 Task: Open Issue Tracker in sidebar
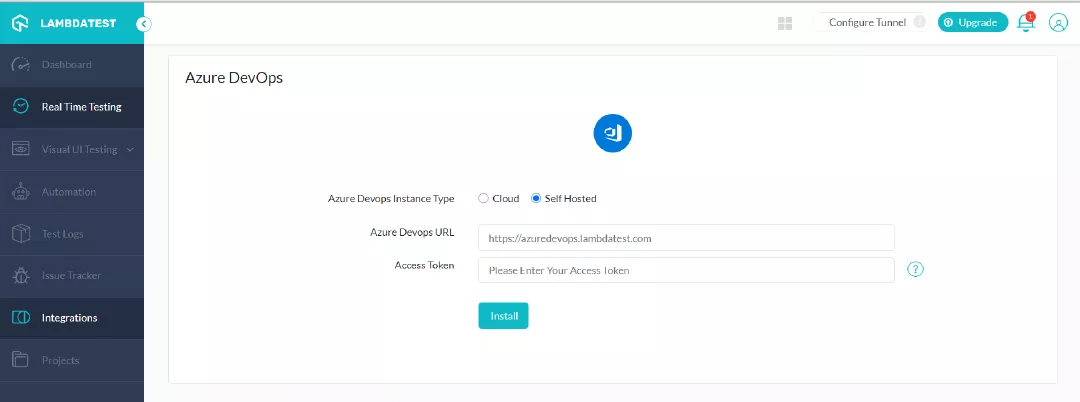[72, 276]
